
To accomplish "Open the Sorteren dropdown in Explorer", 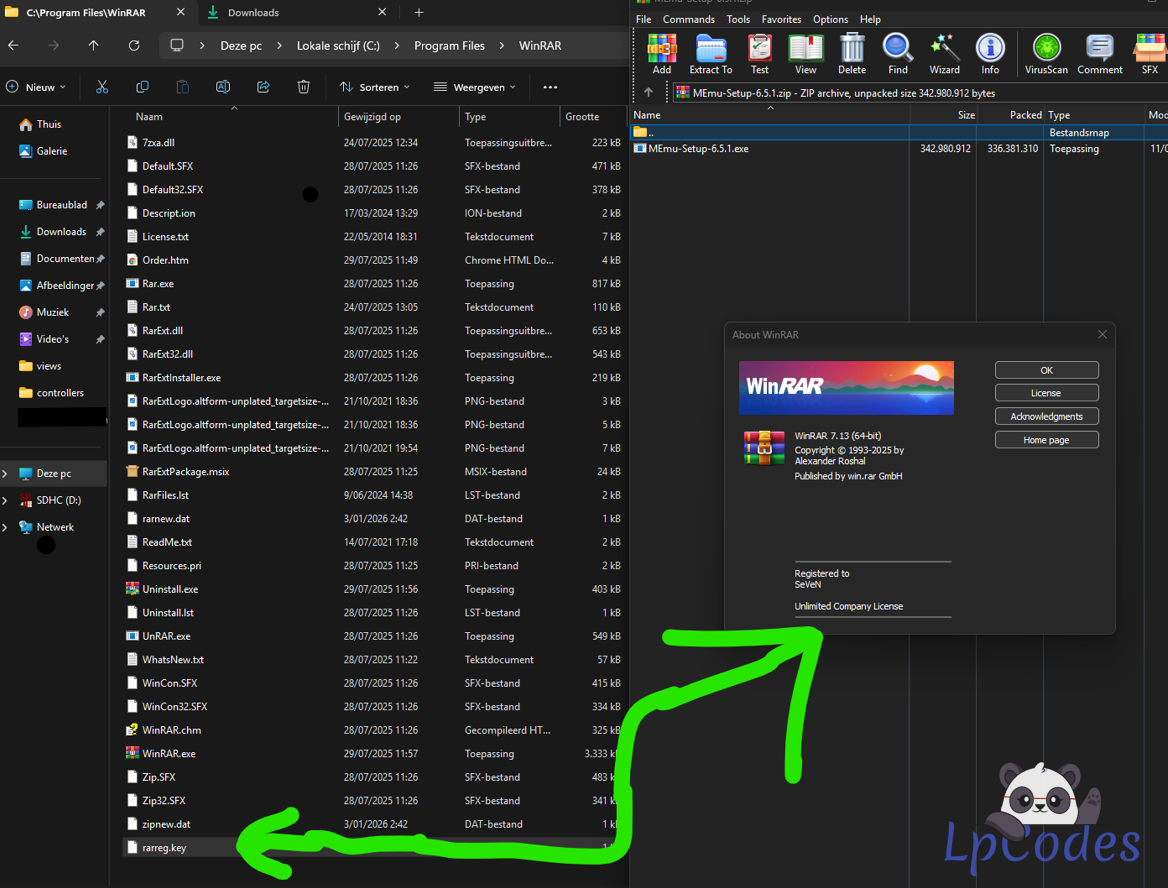I will 375,87.
